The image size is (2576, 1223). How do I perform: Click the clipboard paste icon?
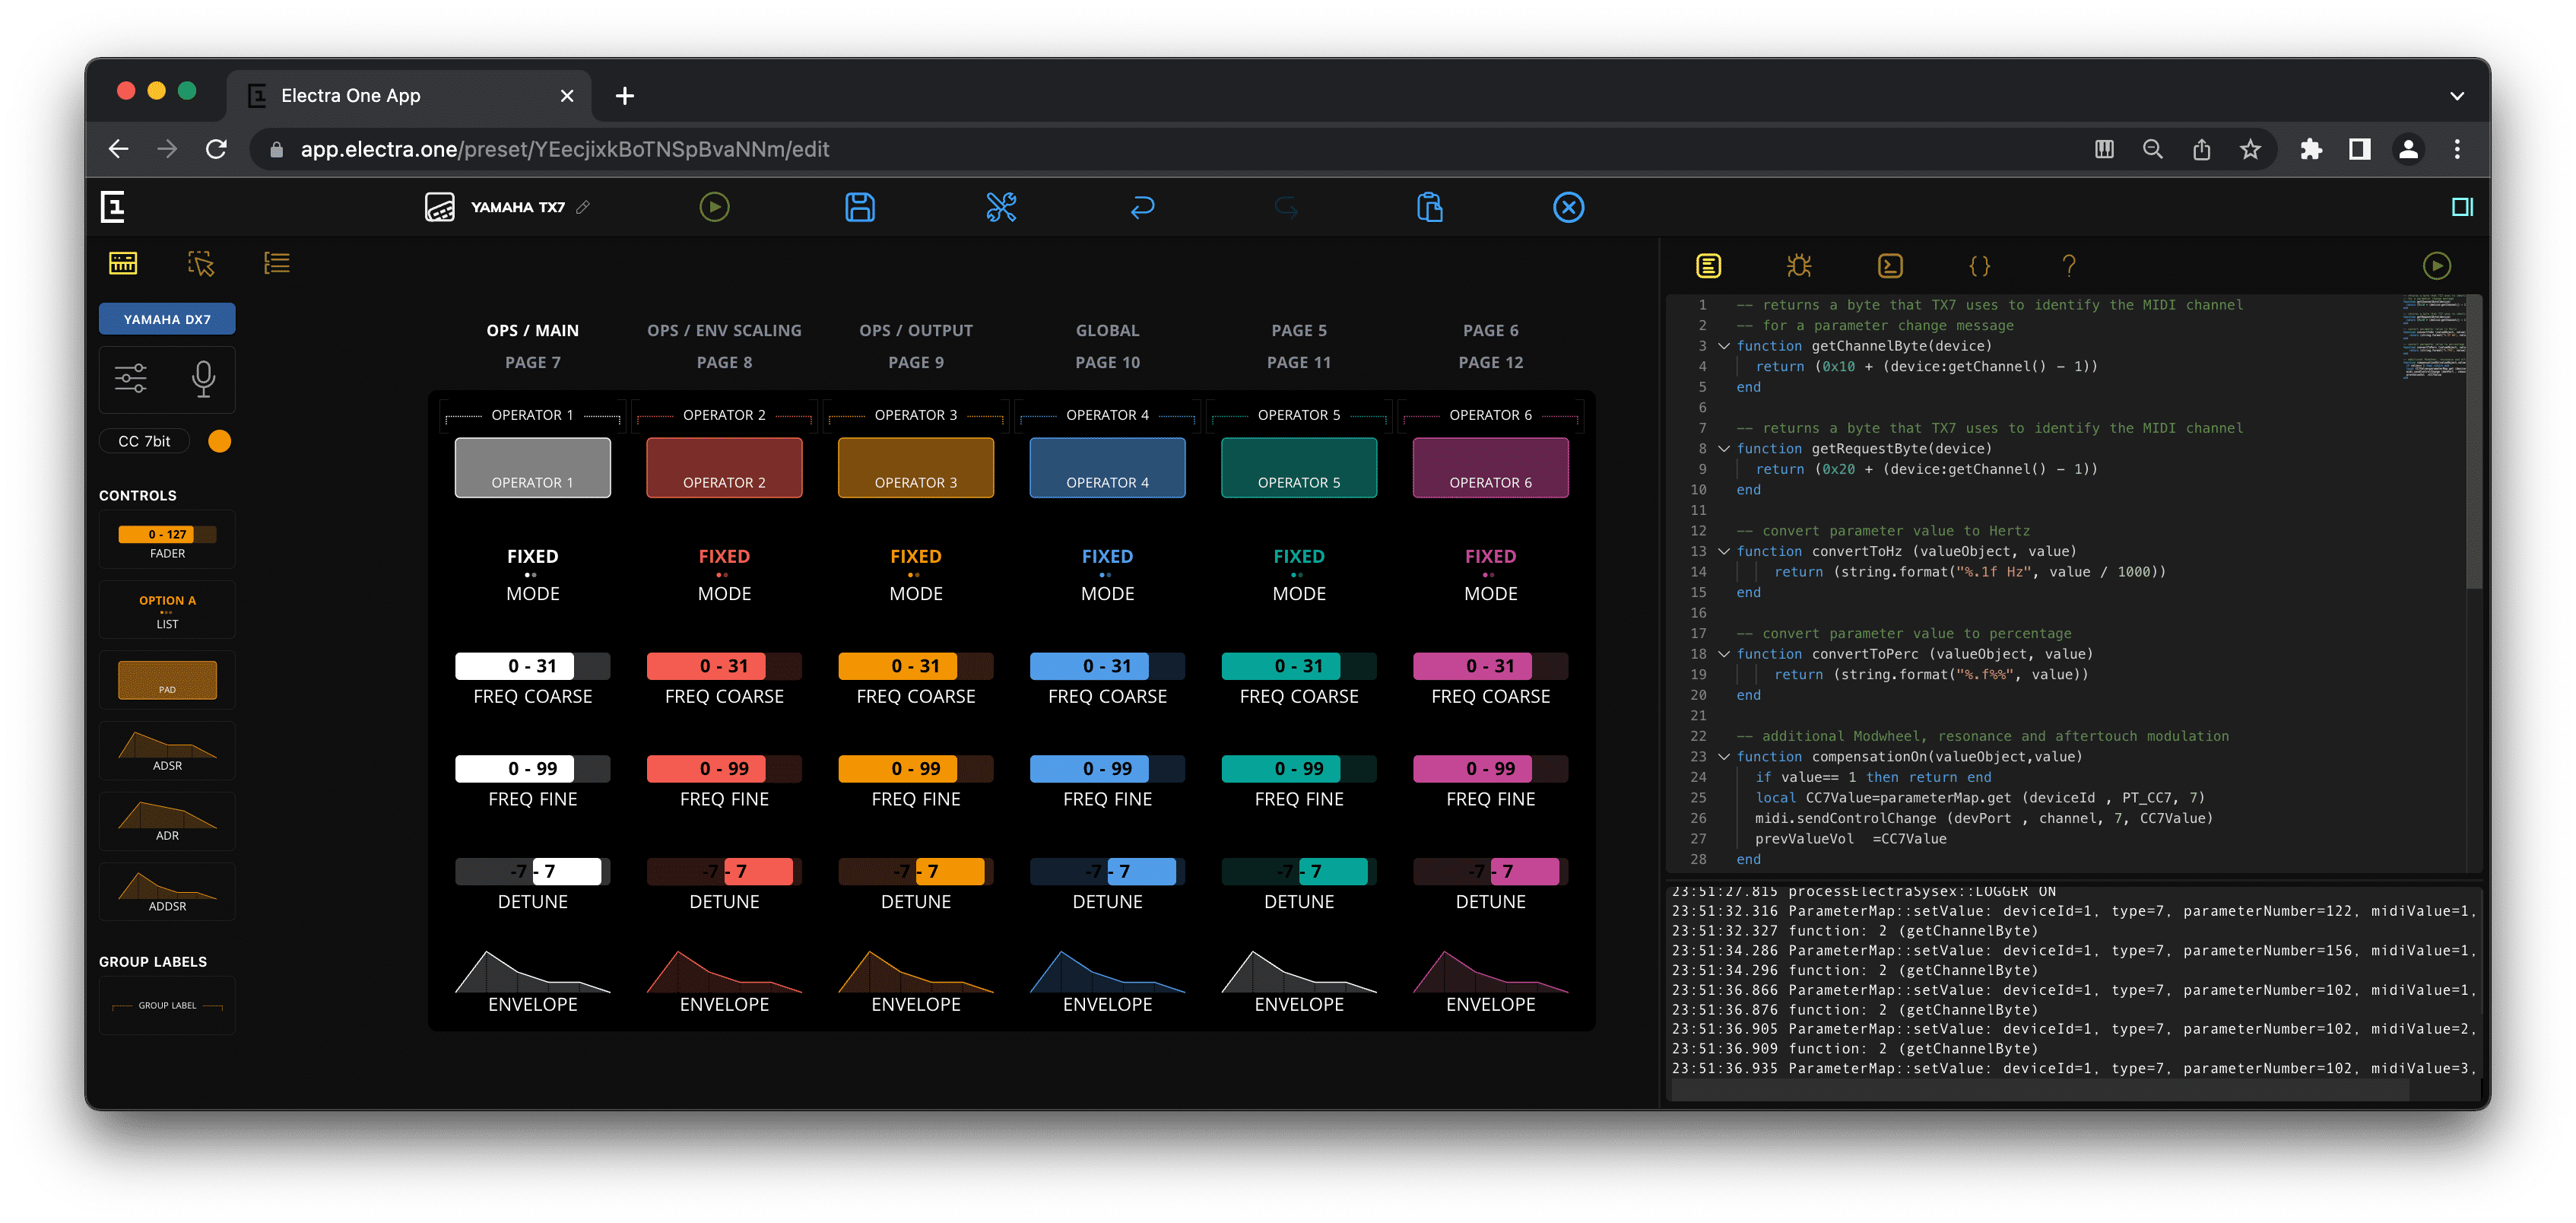coord(1430,207)
